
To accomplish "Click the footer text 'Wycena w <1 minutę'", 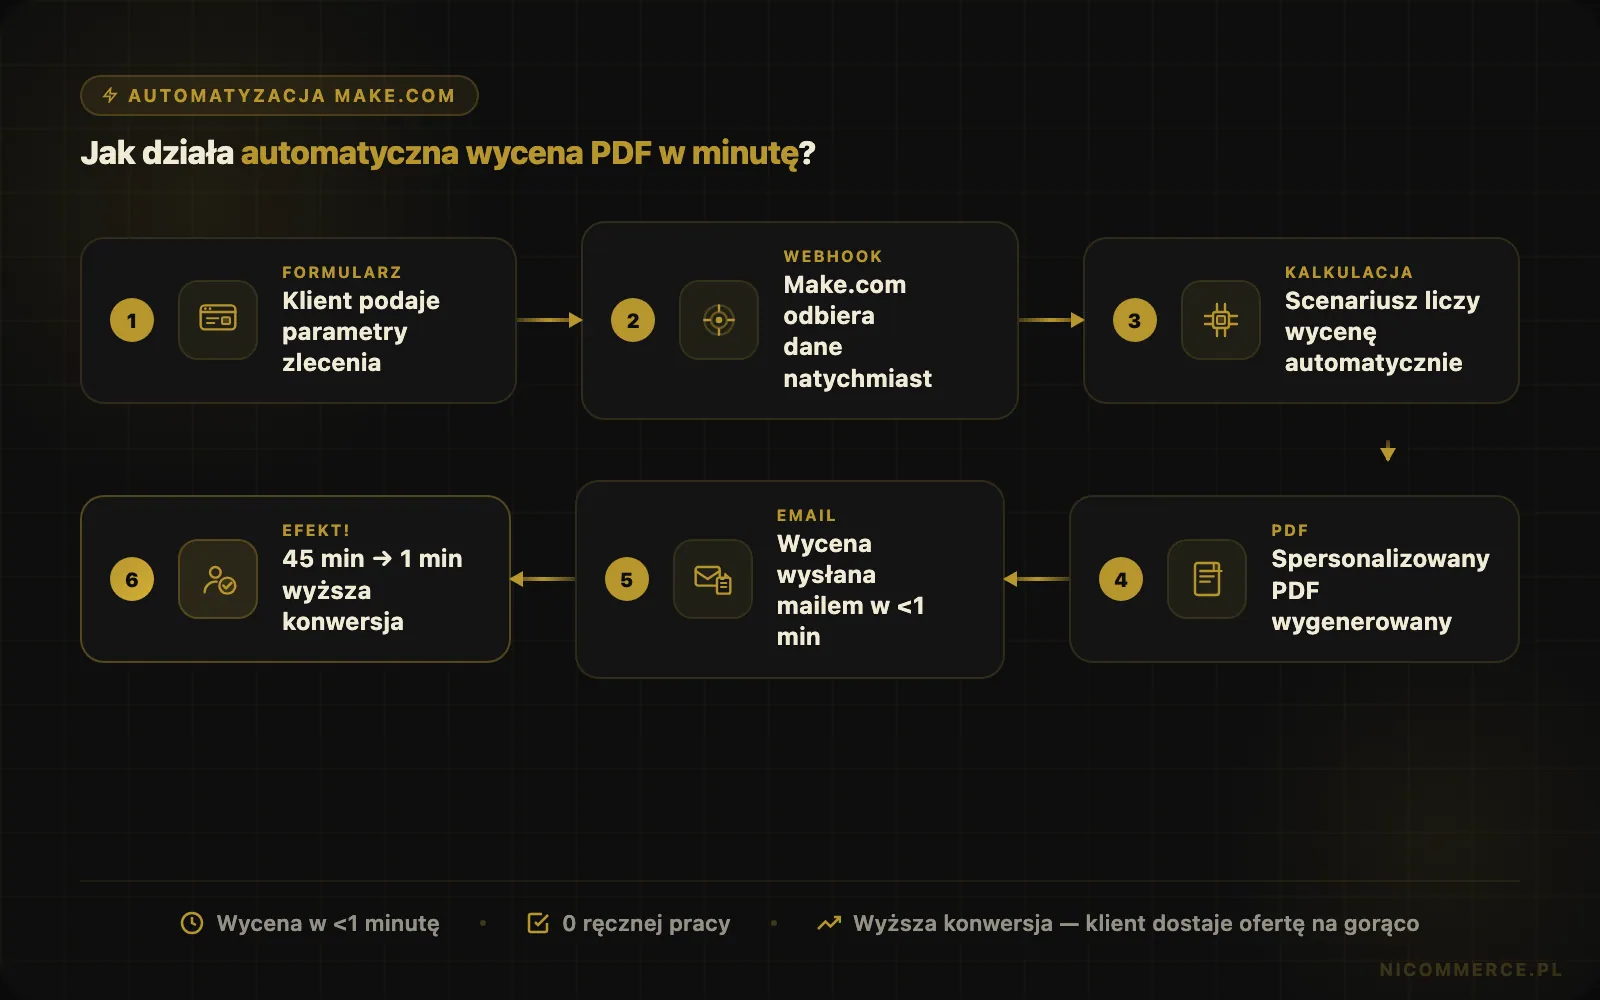I will pyautogui.click(x=328, y=923).
